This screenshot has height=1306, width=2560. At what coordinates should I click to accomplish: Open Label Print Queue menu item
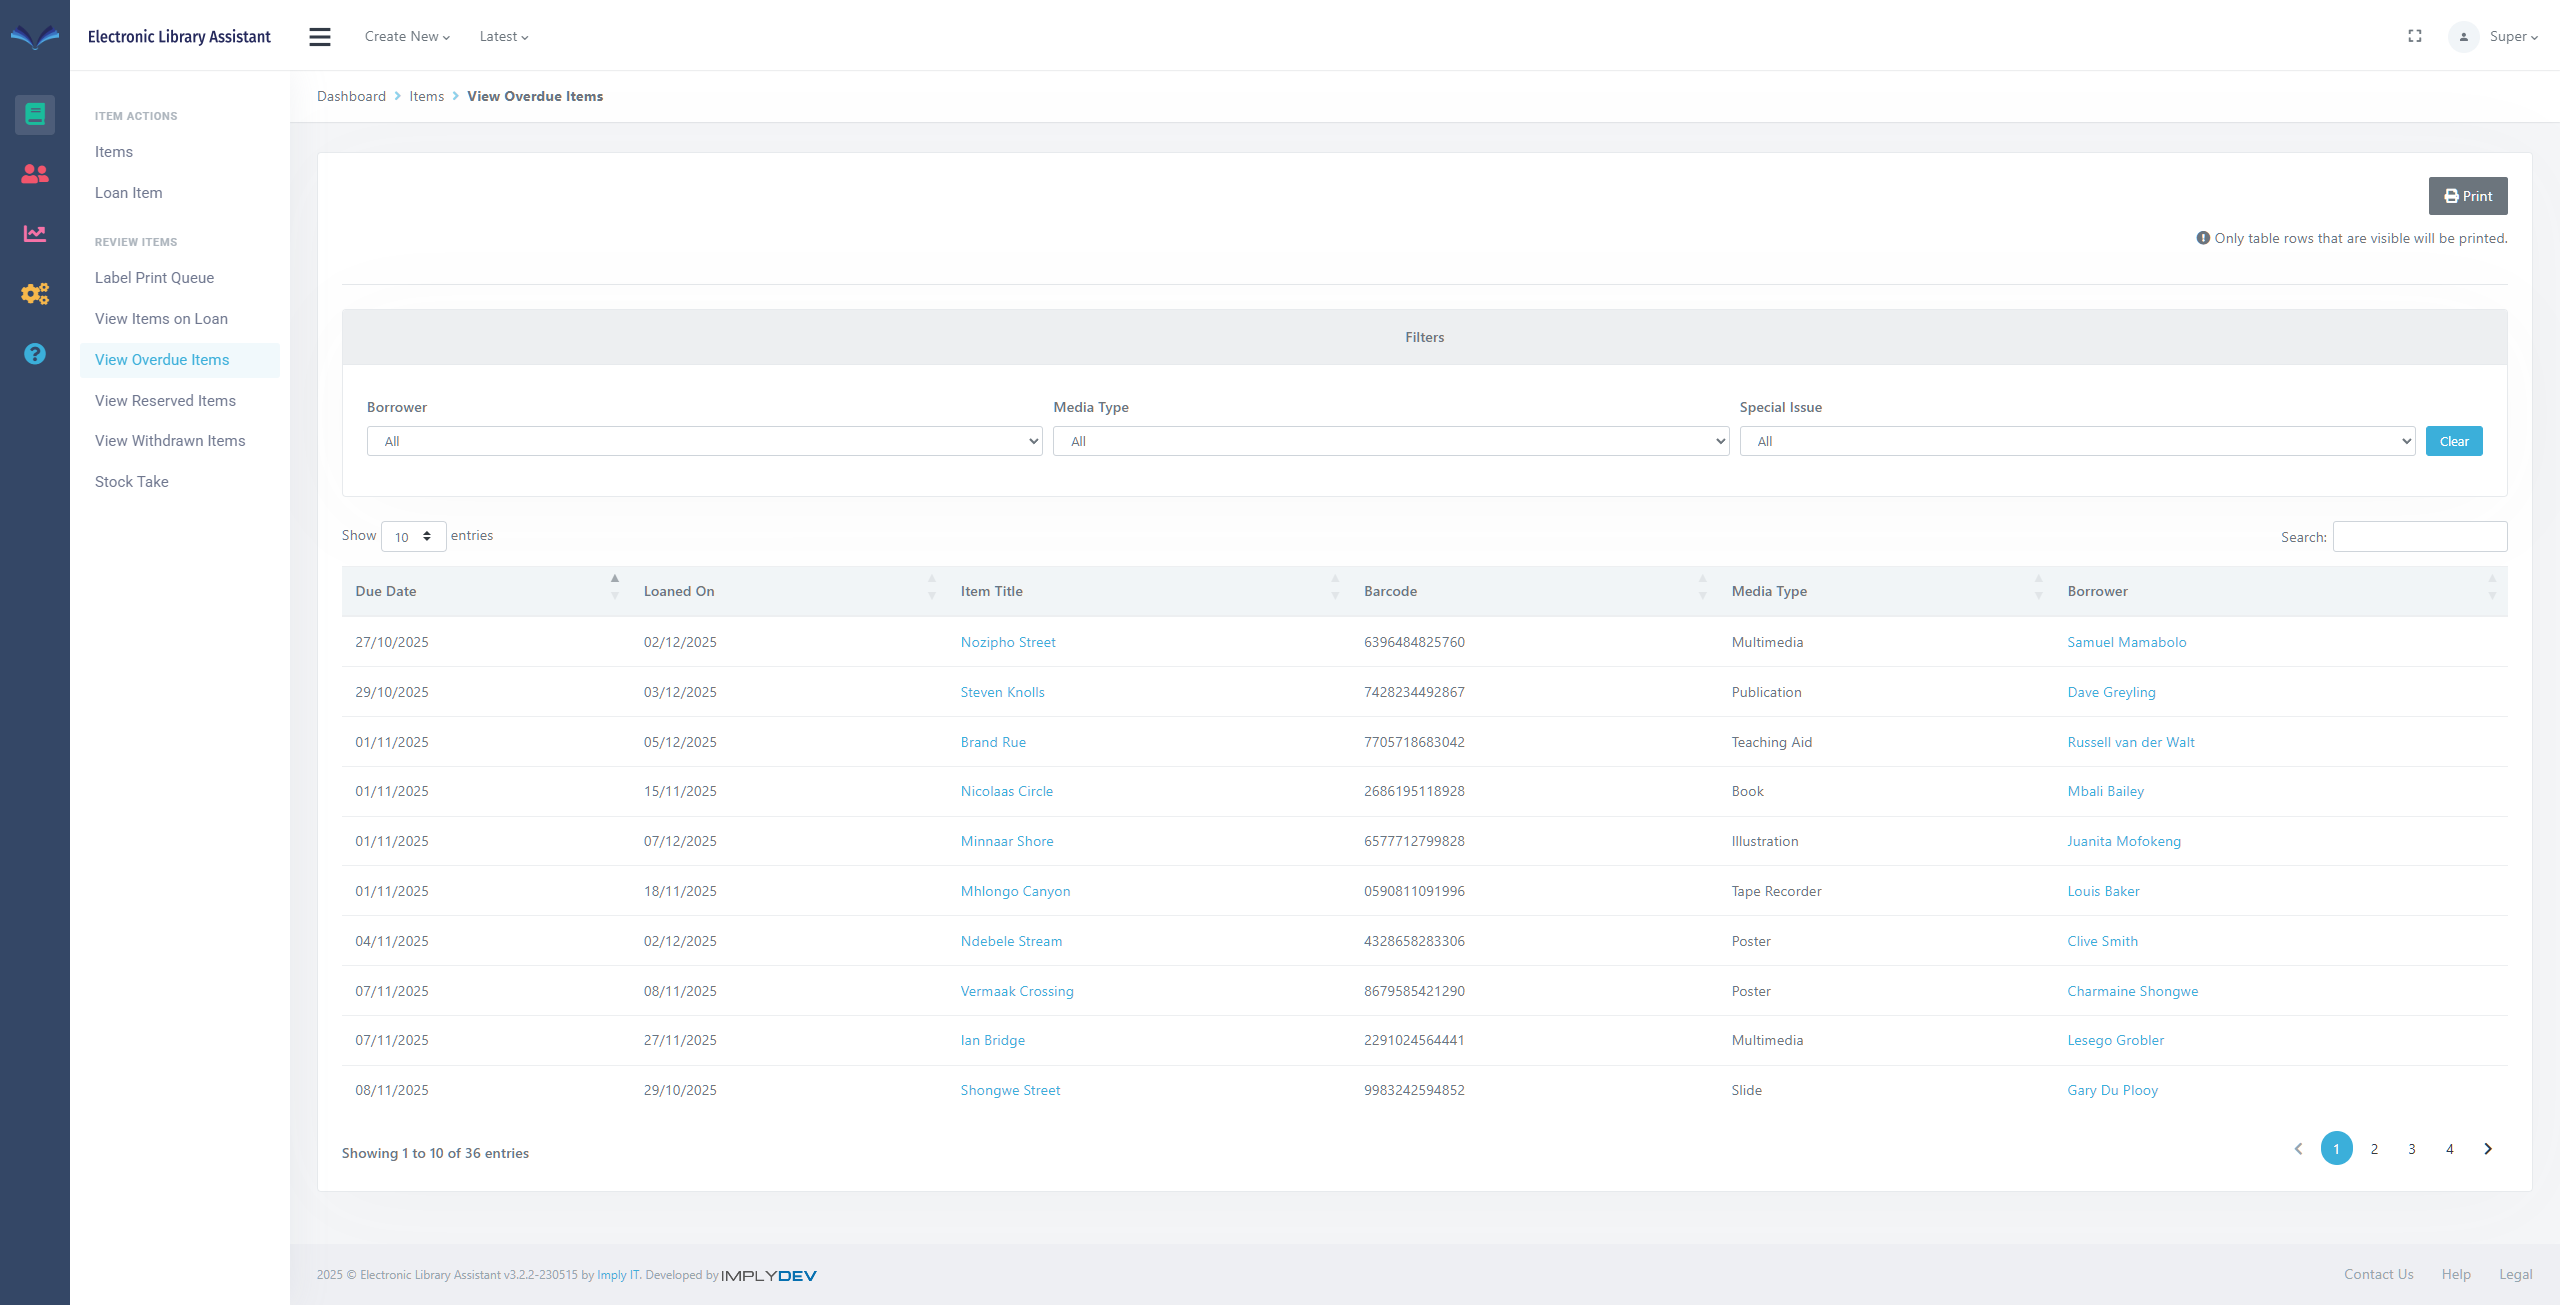tap(154, 278)
